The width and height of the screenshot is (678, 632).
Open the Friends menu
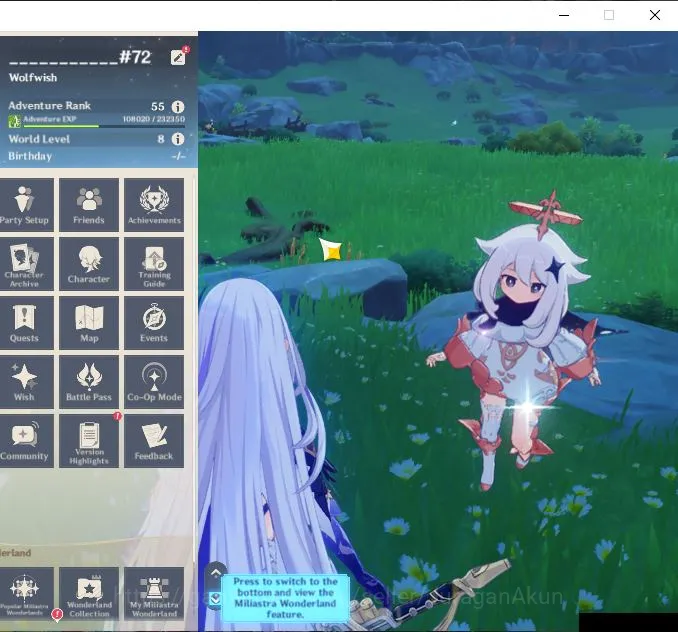[x=89, y=205]
